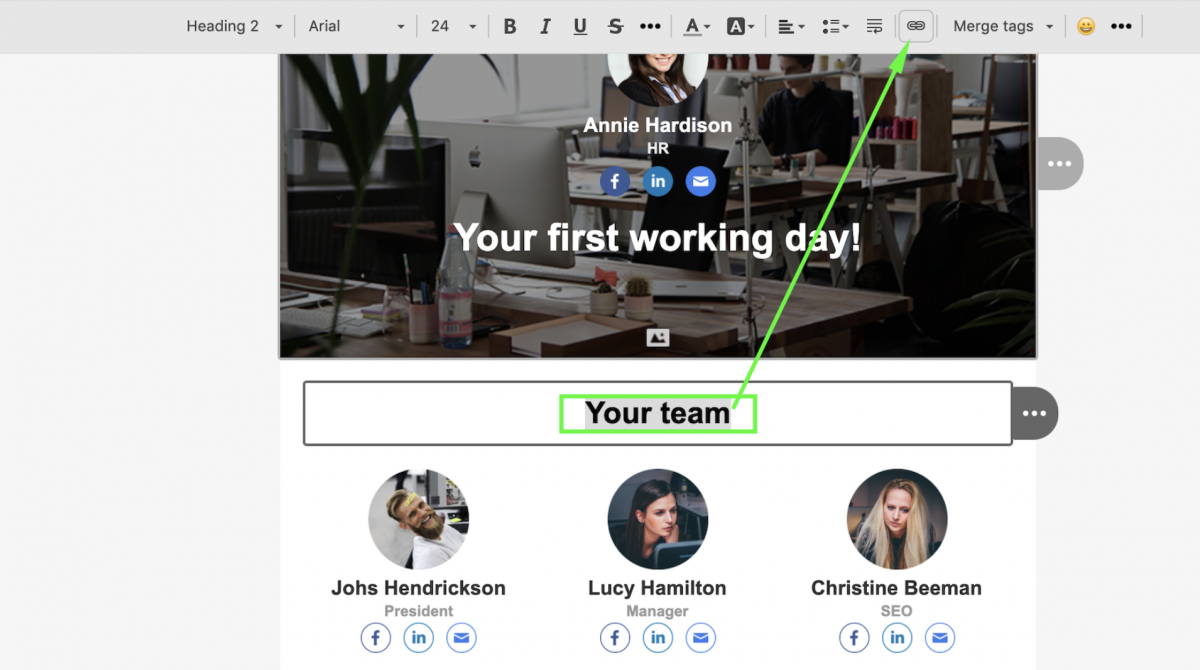Open the list style options
The width and height of the screenshot is (1200, 670).
tap(834, 27)
